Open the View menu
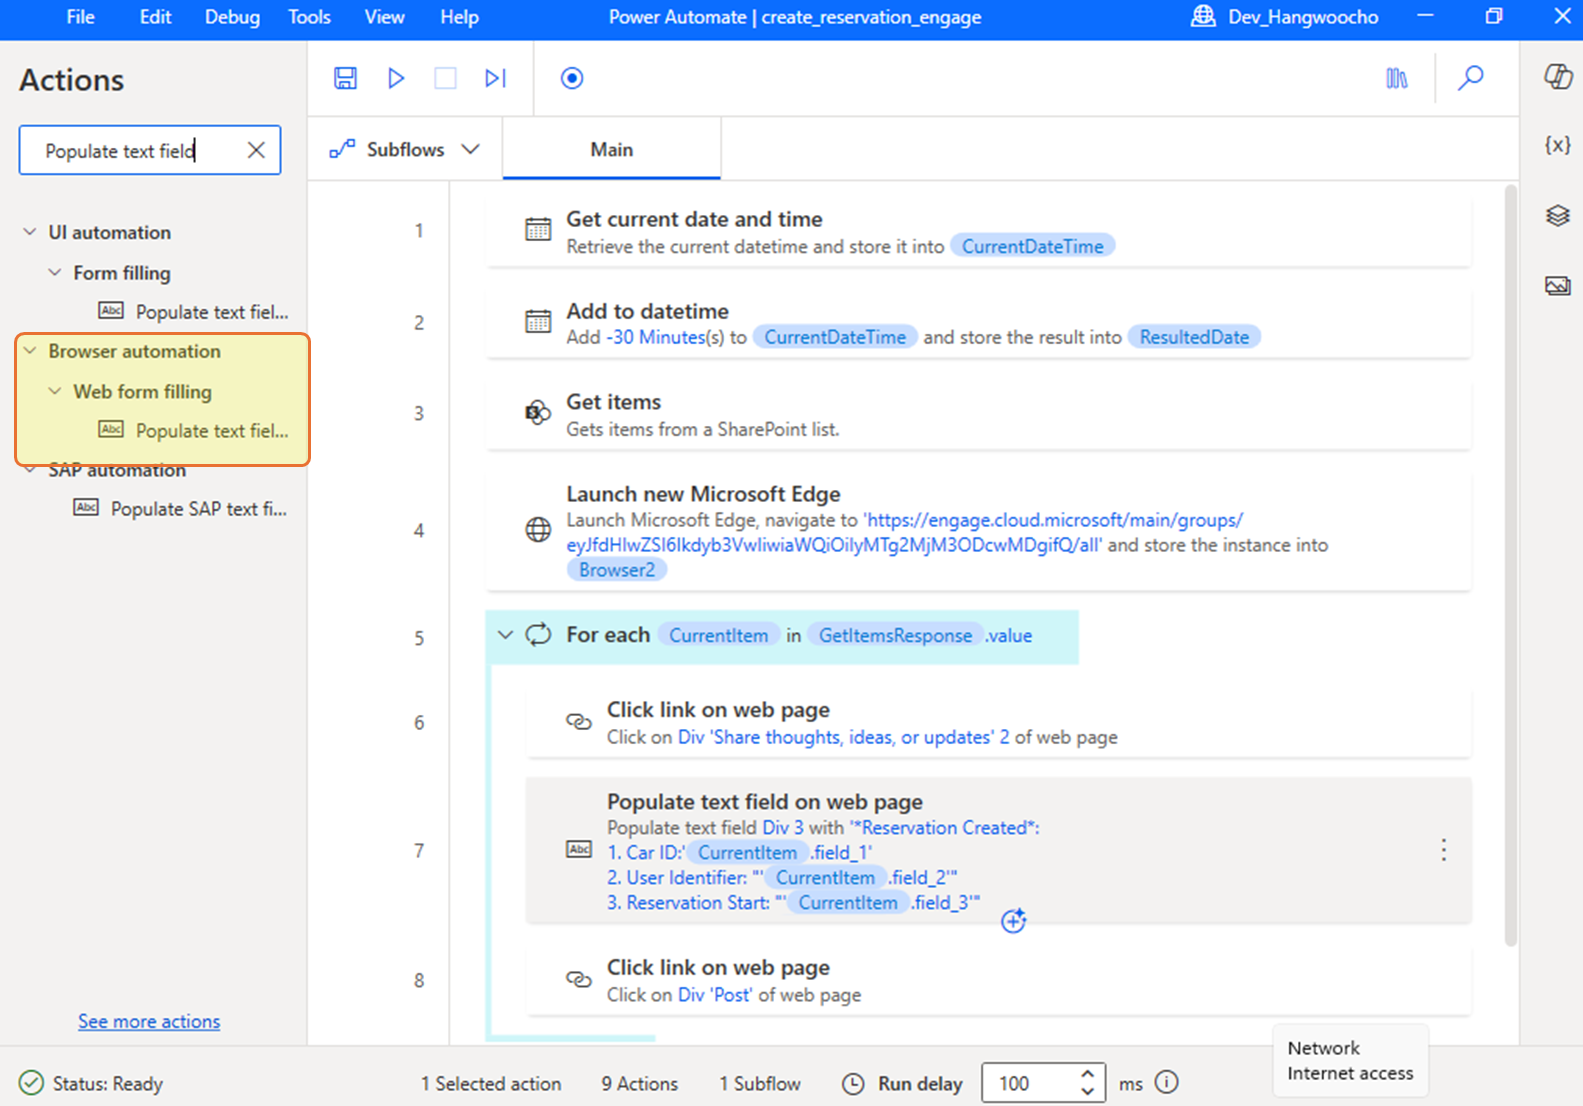1583x1106 pixels. [x=384, y=17]
